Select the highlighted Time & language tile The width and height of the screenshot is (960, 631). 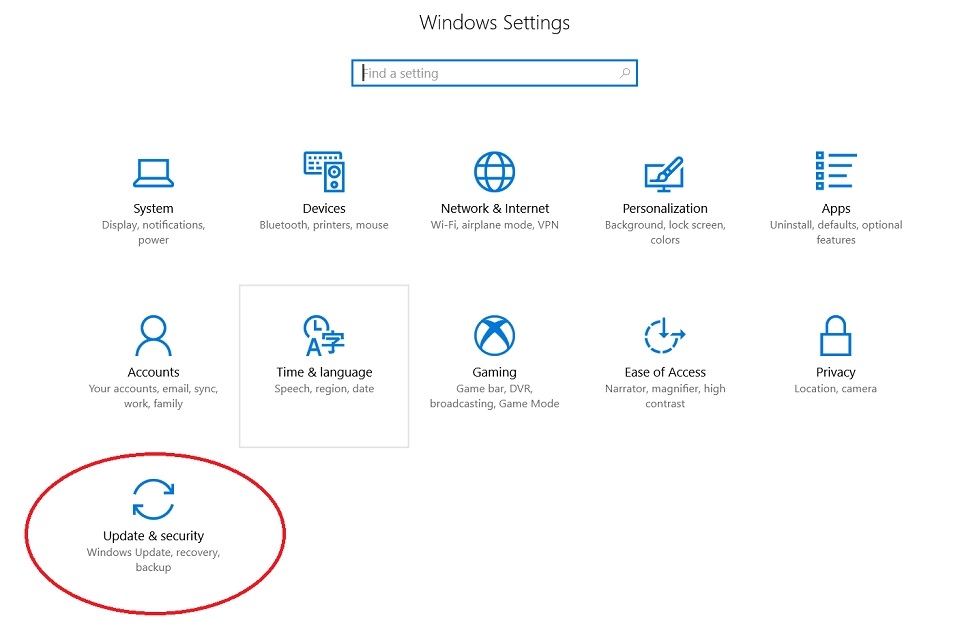click(324, 366)
